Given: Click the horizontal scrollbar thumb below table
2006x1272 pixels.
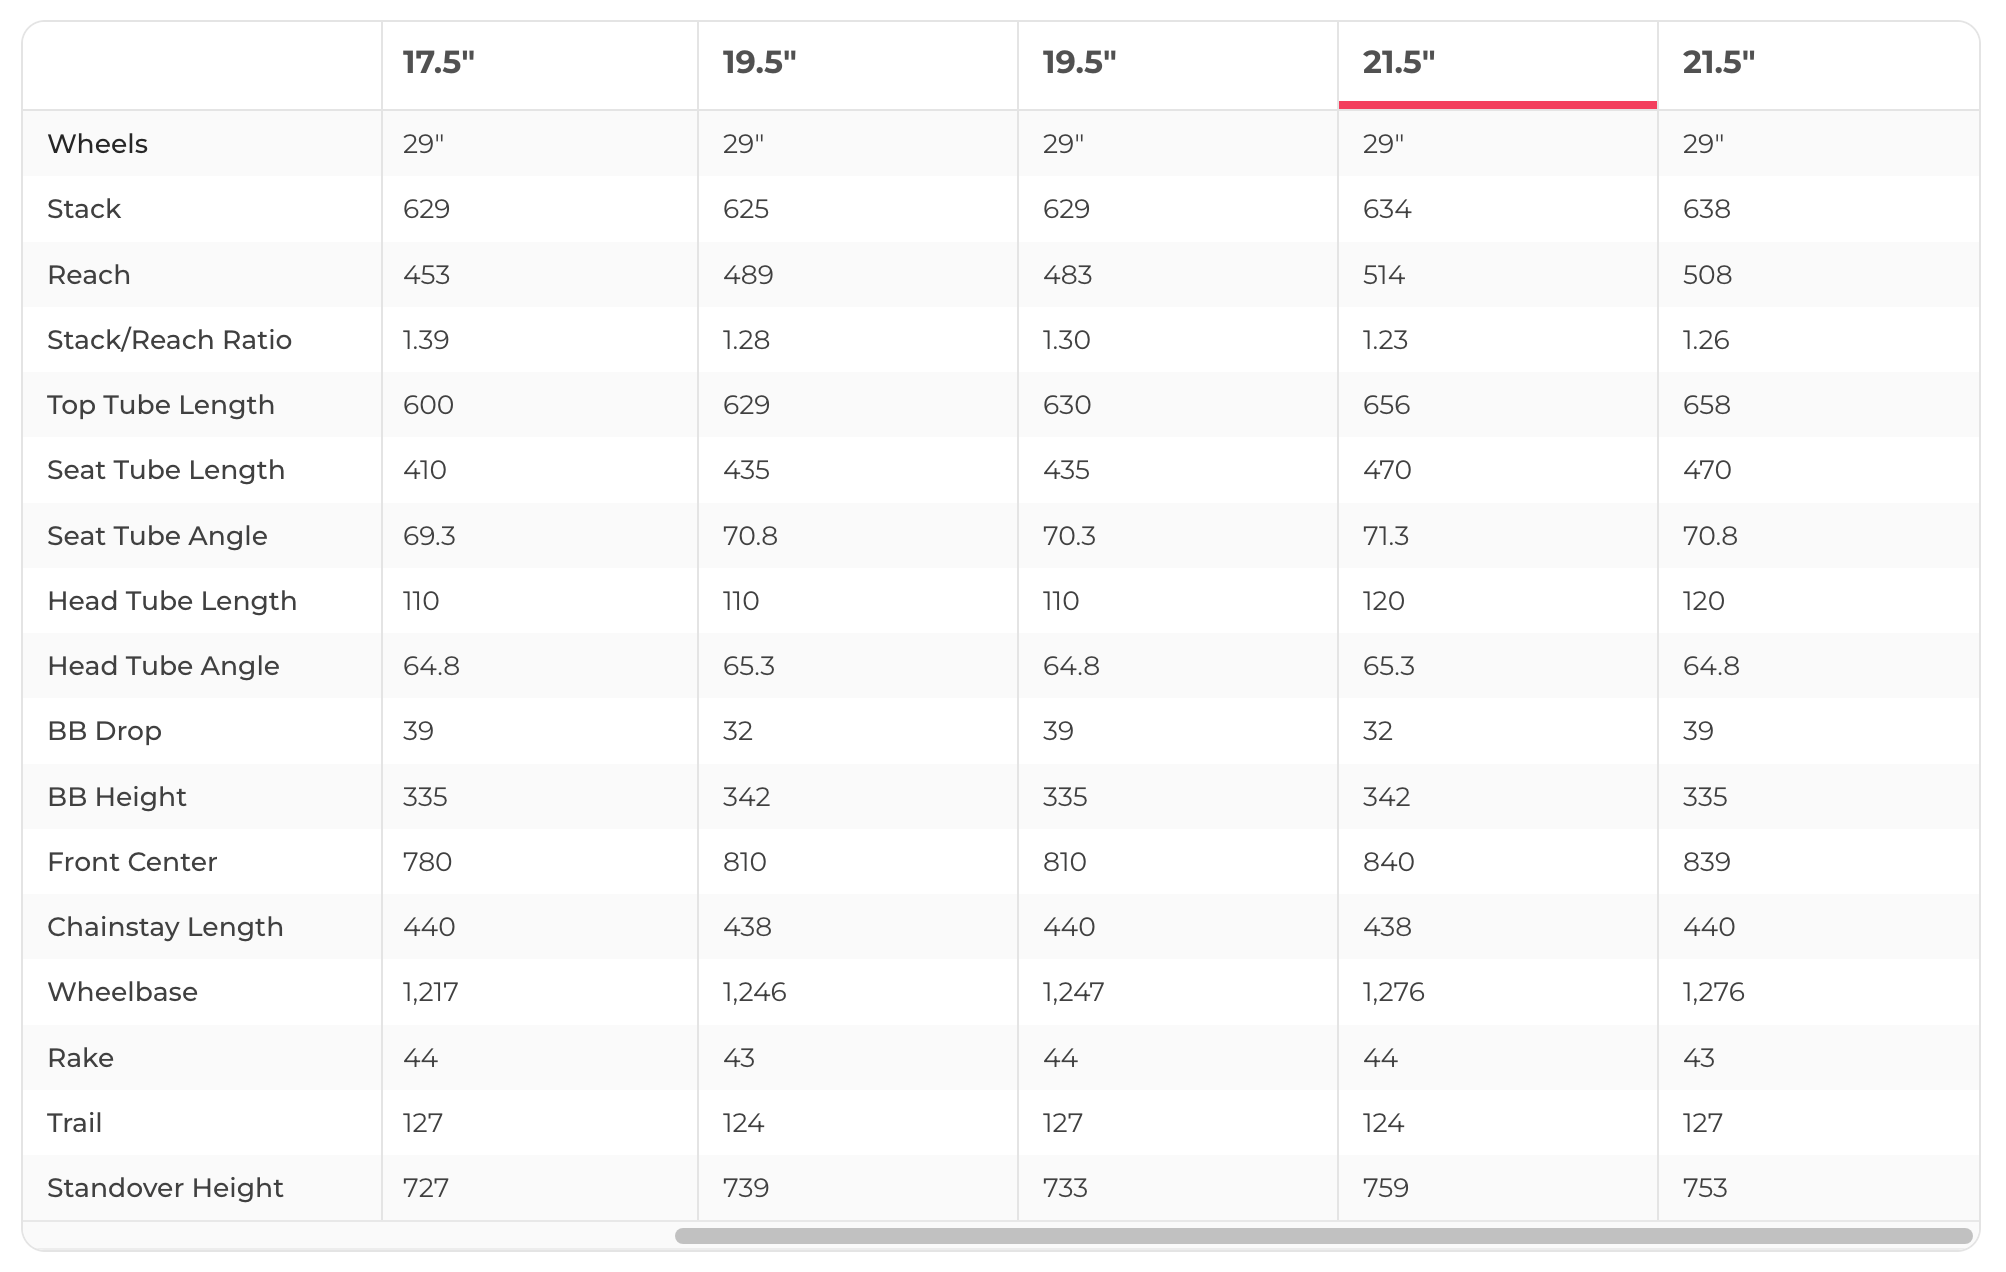Looking at the screenshot, I should pos(1322,1236).
